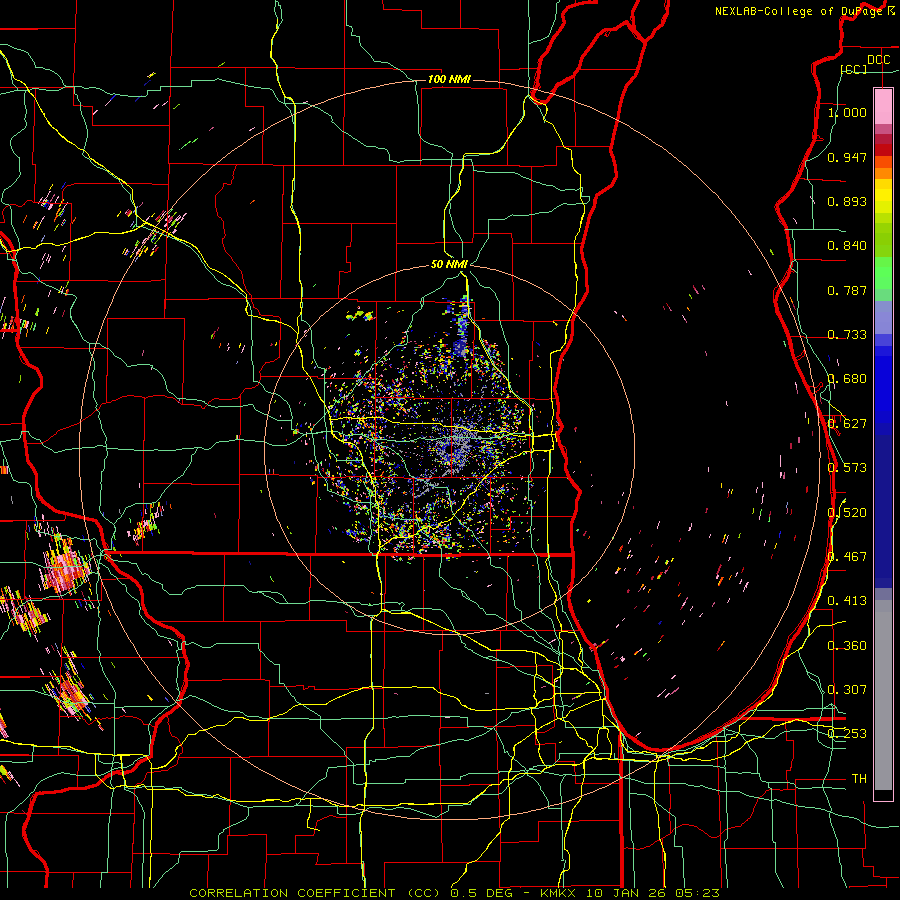Click the 0.253 legend value
The image size is (900, 900).
click(847, 734)
